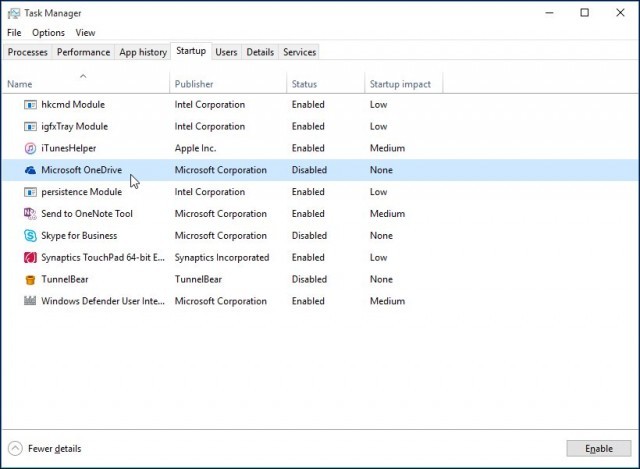The image size is (640, 469).
Task: Select the iTunesHelper icon
Action: (30, 149)
